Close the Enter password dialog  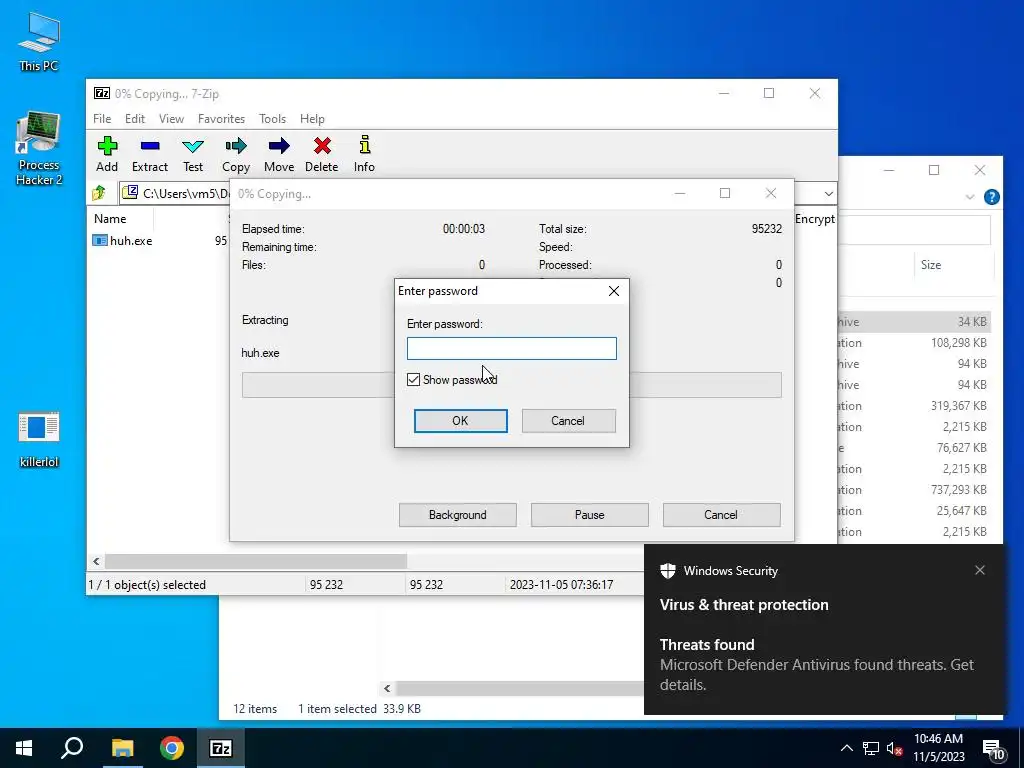point(614,291)
